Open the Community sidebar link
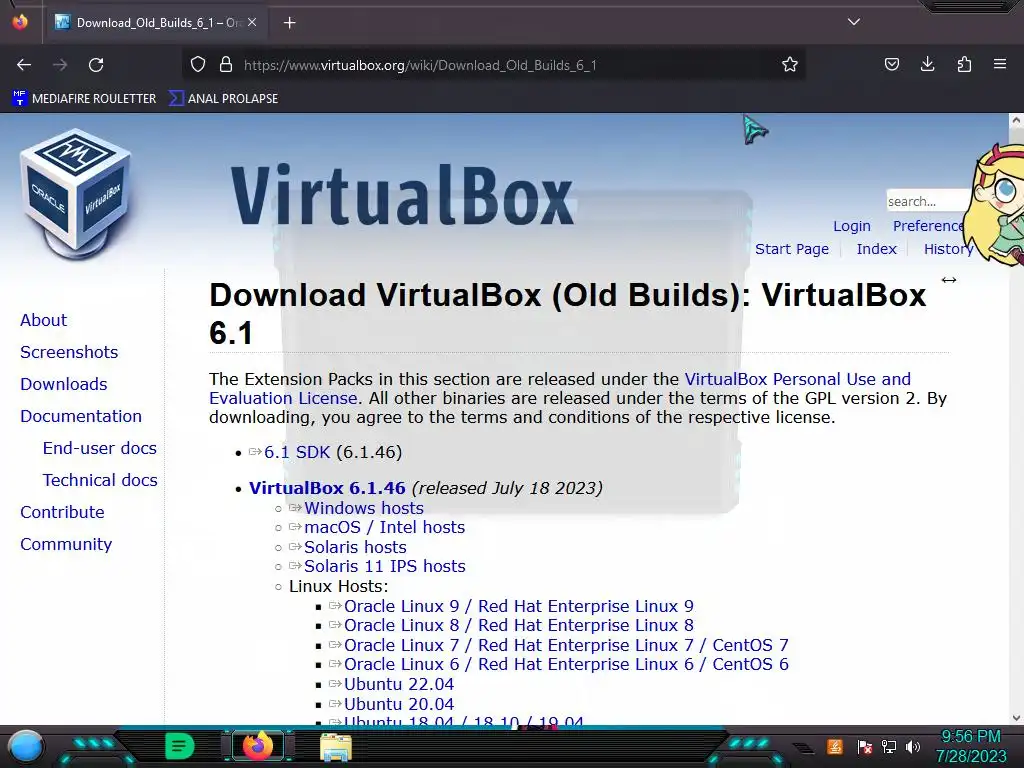Image resolution: width=1024 pixels, height=768 pixels. [x=66, y=544]
